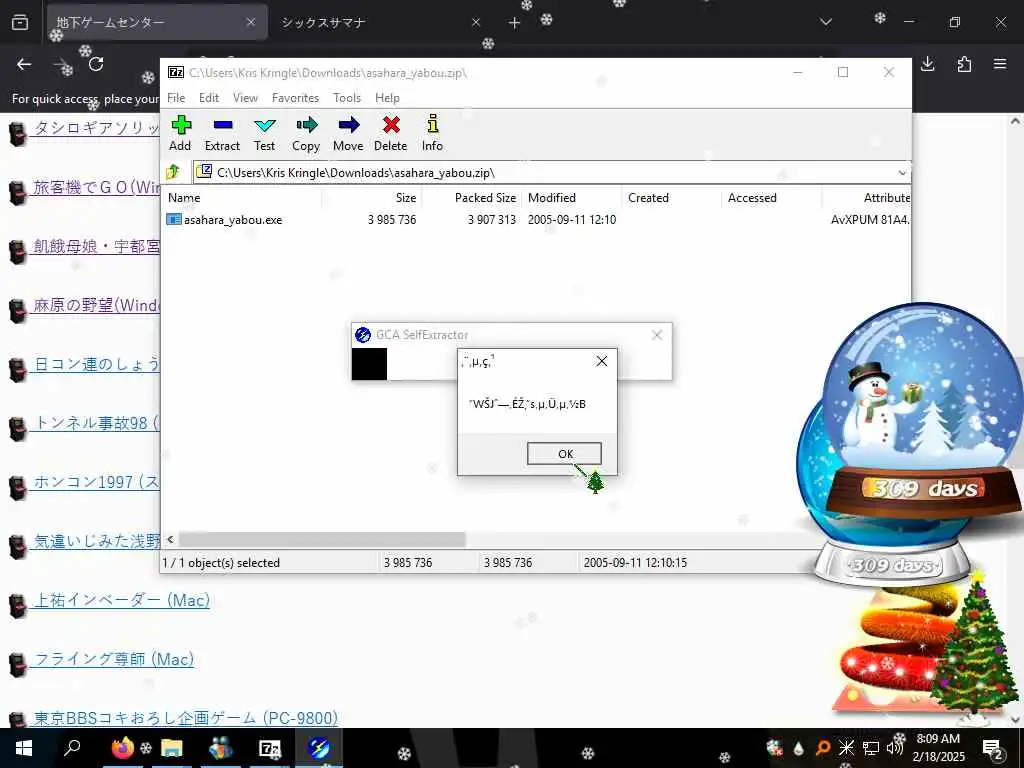The height and width of the screenshot is (768, 1024).
Task: Click the browser back arrow
Action: coord(24,64)
